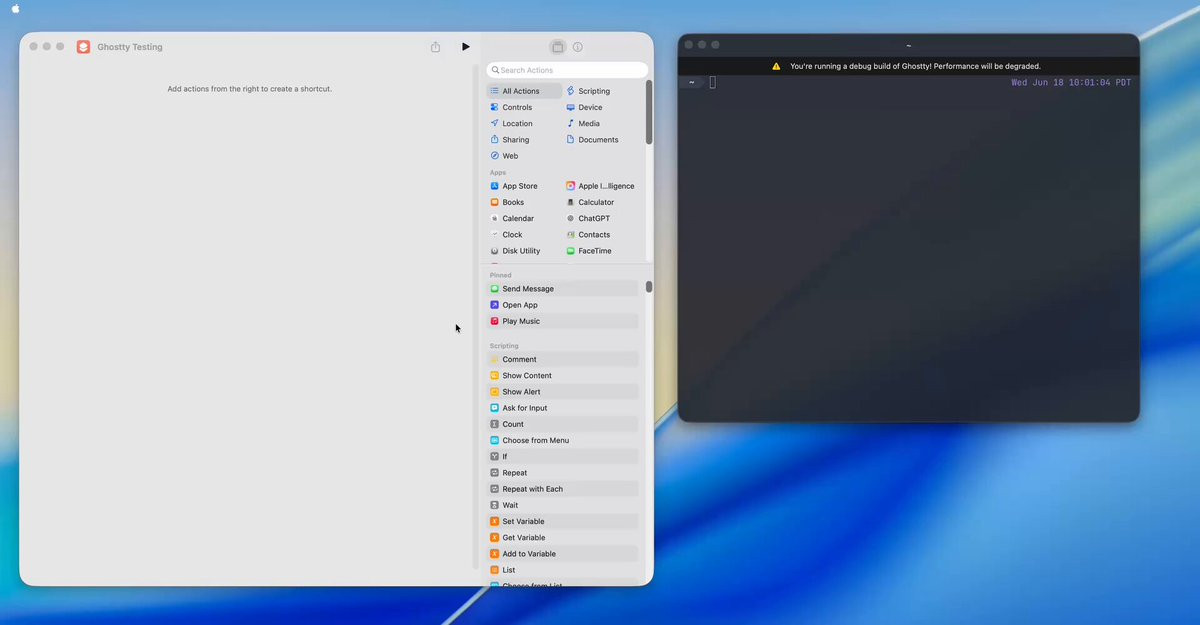Click the Add to Variable action icon
The image size is (1200, 625).
click(x=494, y=554)
